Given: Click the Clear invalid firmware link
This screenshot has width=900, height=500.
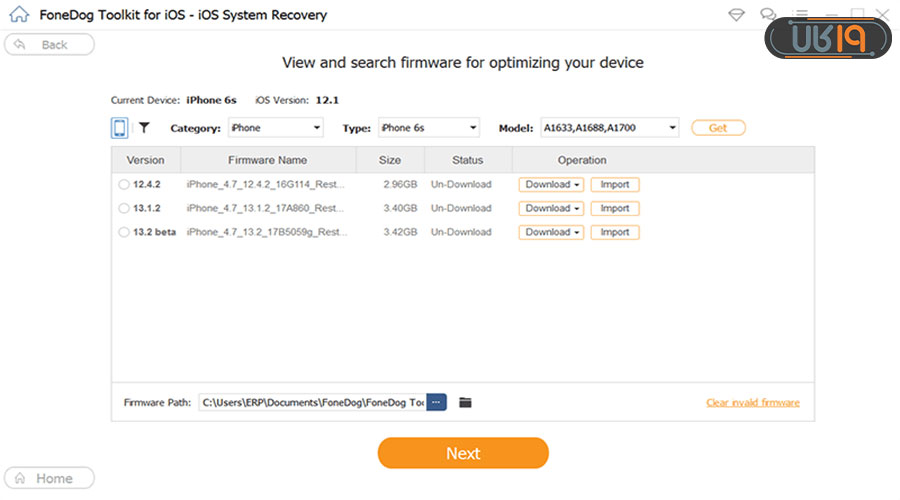Looking at the screenshot, I should click(x=752, y=403).
